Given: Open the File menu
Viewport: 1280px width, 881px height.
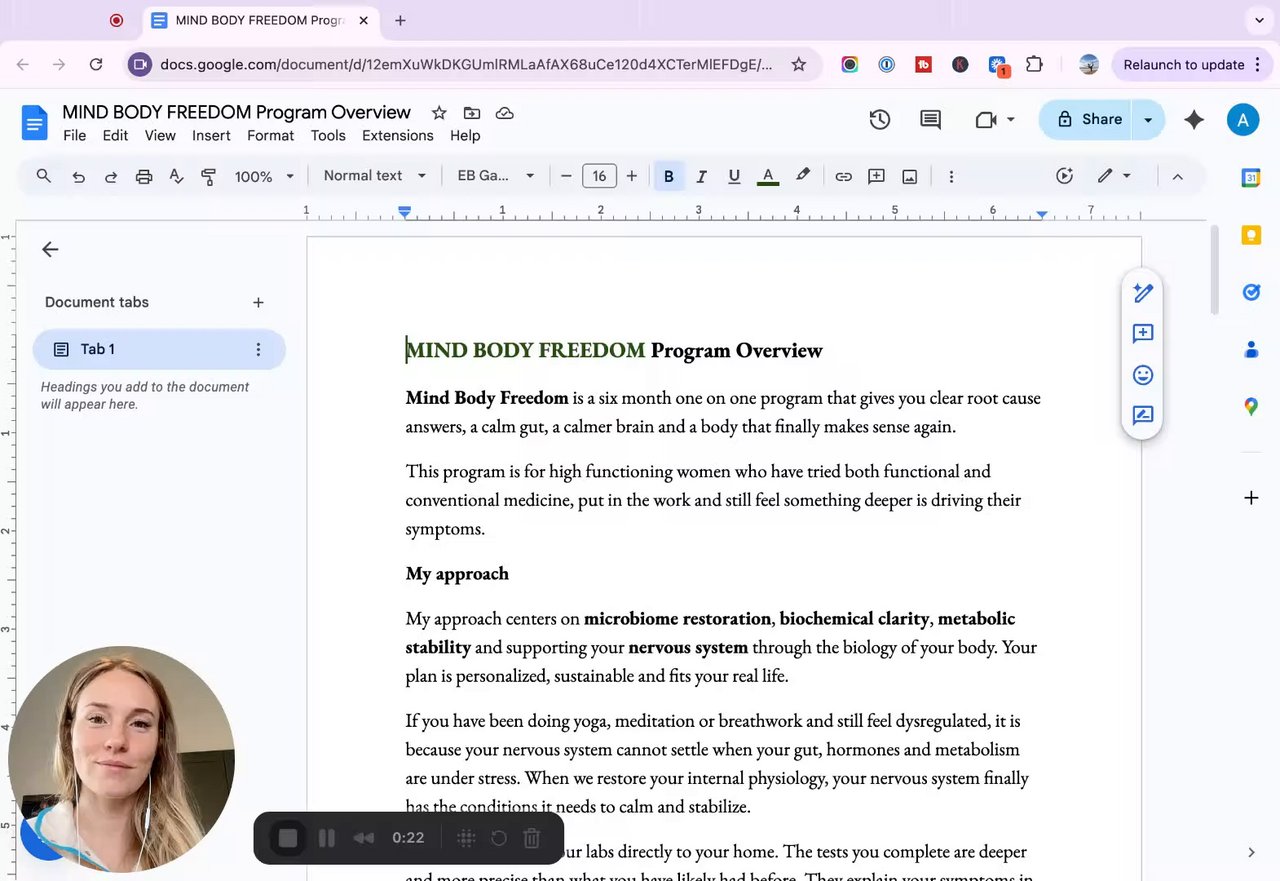Looking at the screenshot, I should click(x=75, y=136).
